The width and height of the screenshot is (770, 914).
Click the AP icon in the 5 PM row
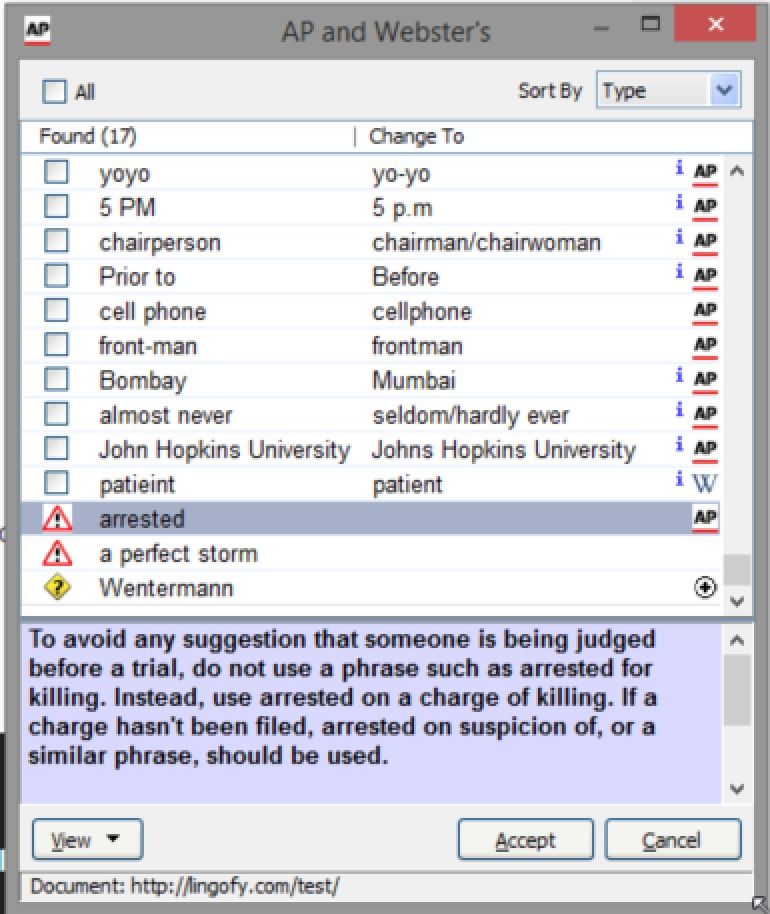705,208
